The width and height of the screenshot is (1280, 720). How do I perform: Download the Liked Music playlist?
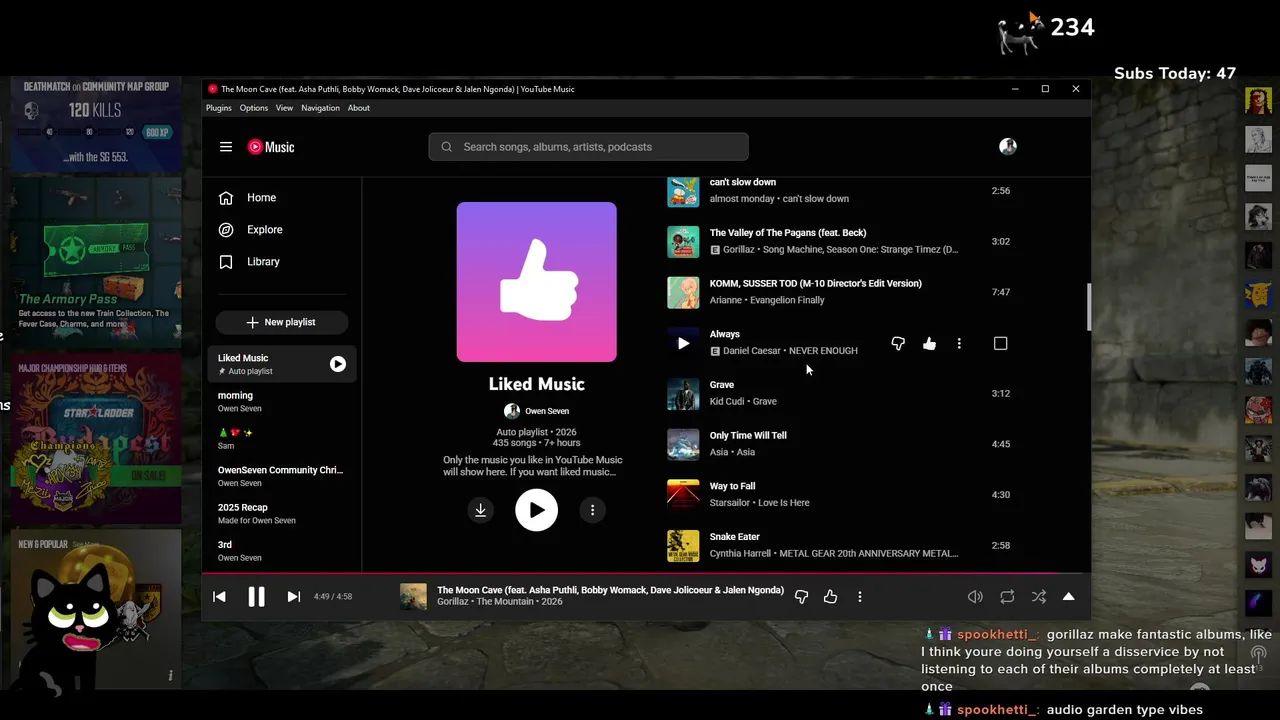coord(481,510)
